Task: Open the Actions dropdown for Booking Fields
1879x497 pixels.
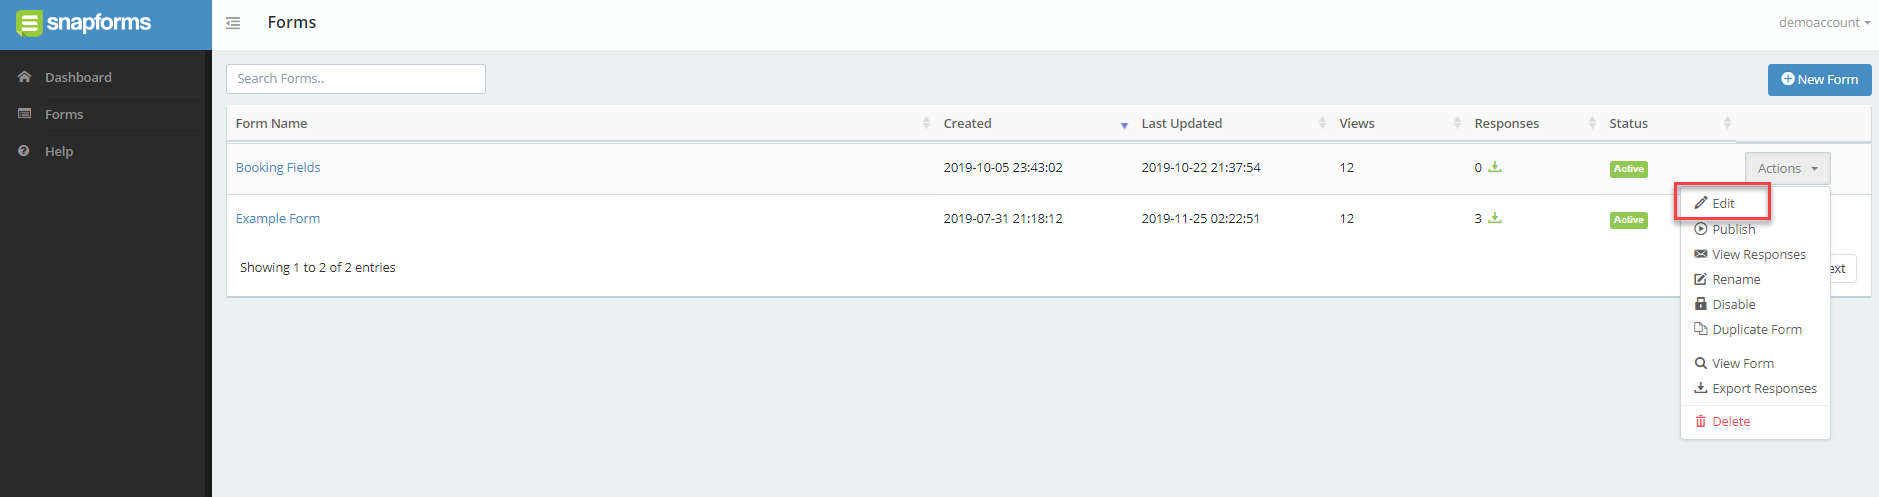Action: pyautogui.click(x=1787, y=169)
